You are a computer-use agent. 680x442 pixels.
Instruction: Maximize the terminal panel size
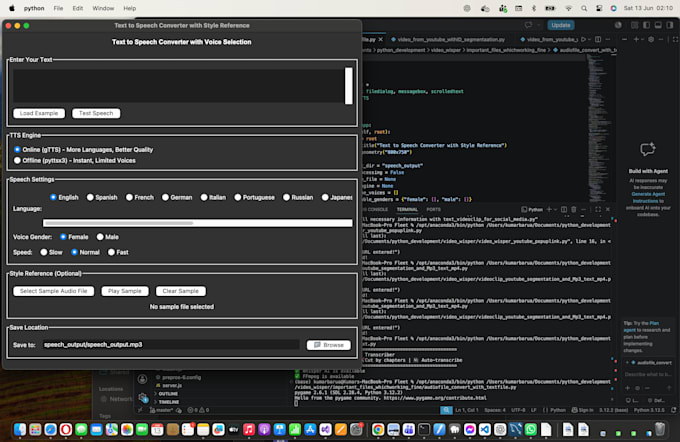[x=598, y=210]
